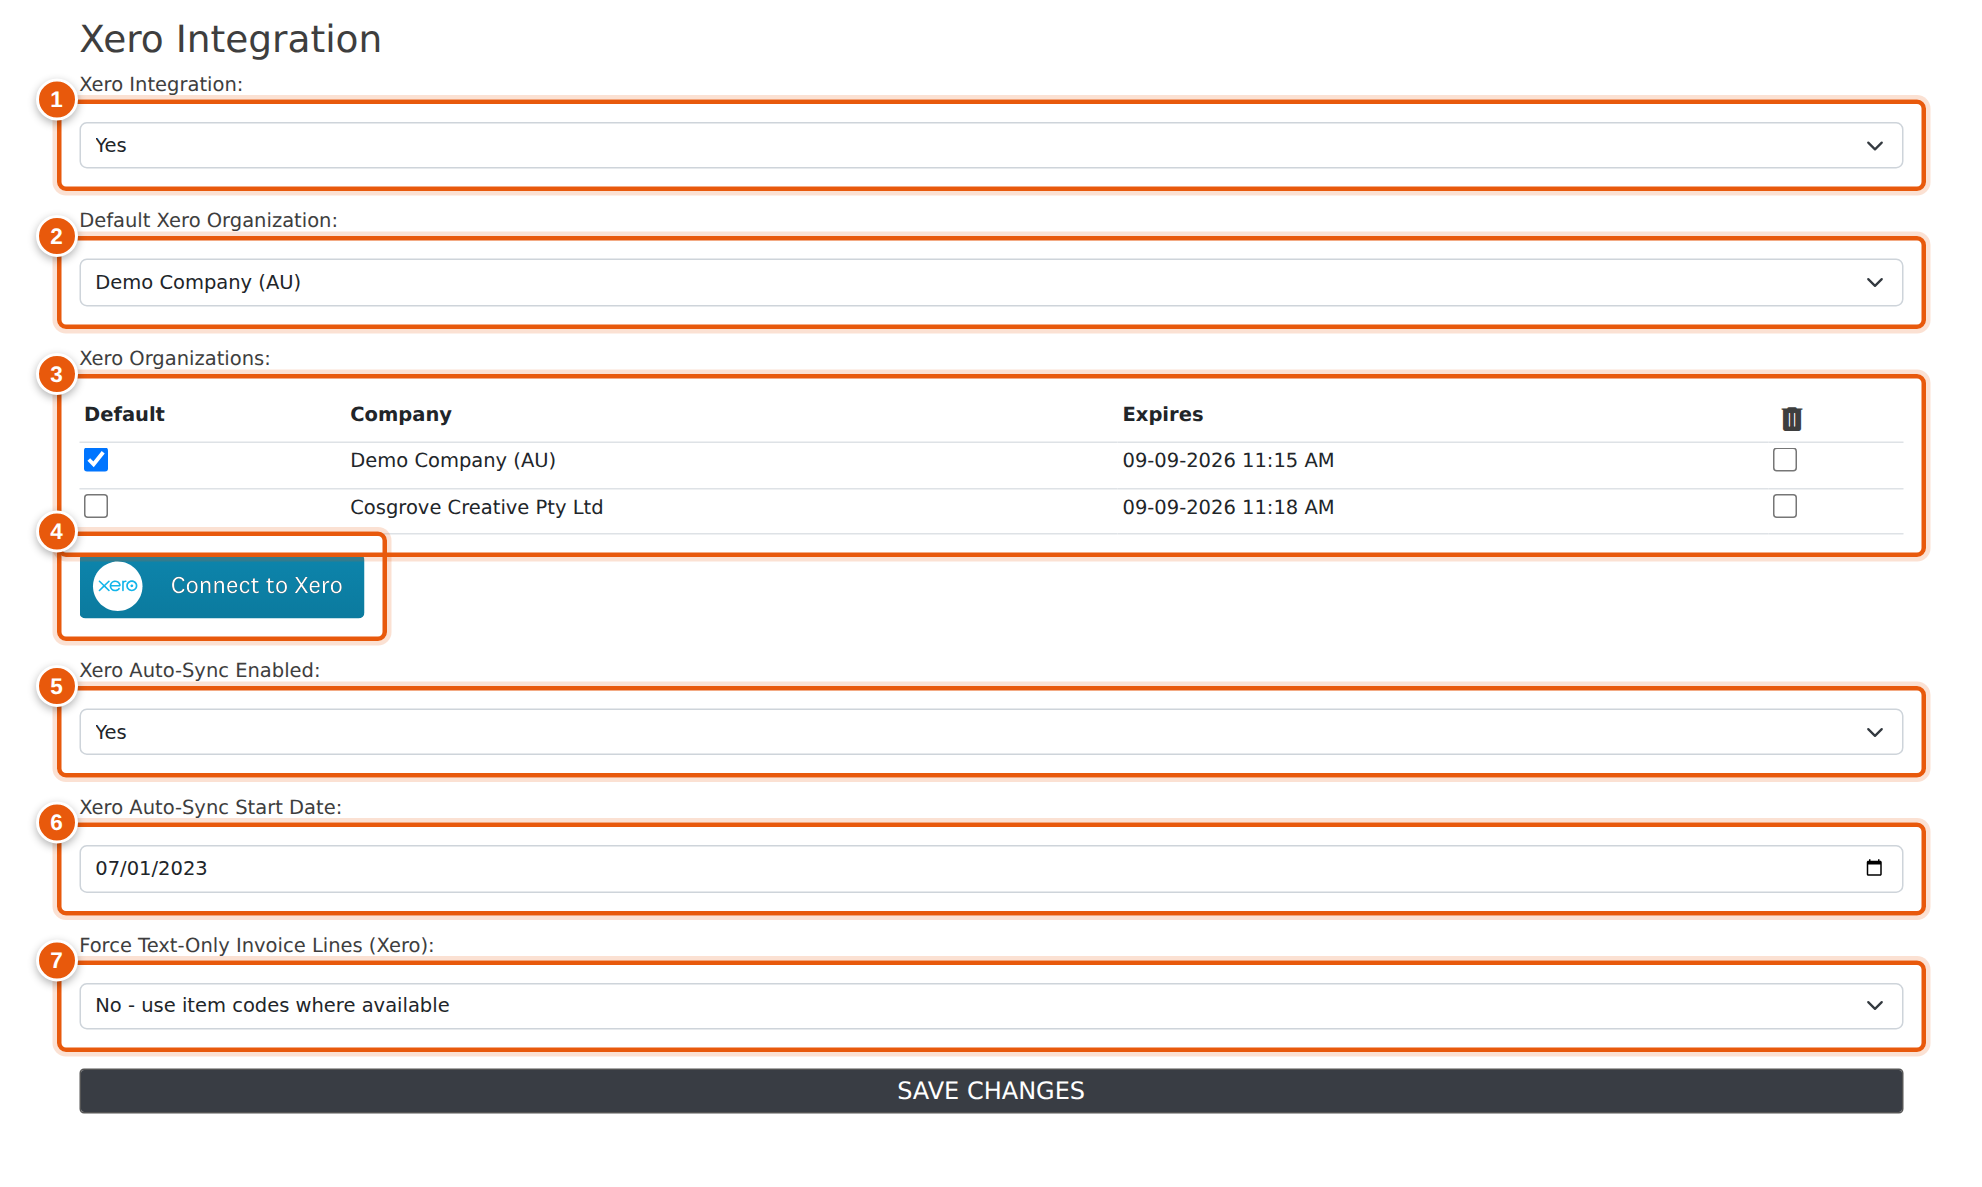Click the 'Force Text-Only Invoice Lines (Xero):' label
The height and width of the screenshot is (1187, 1982).
(x=257, y=945)
